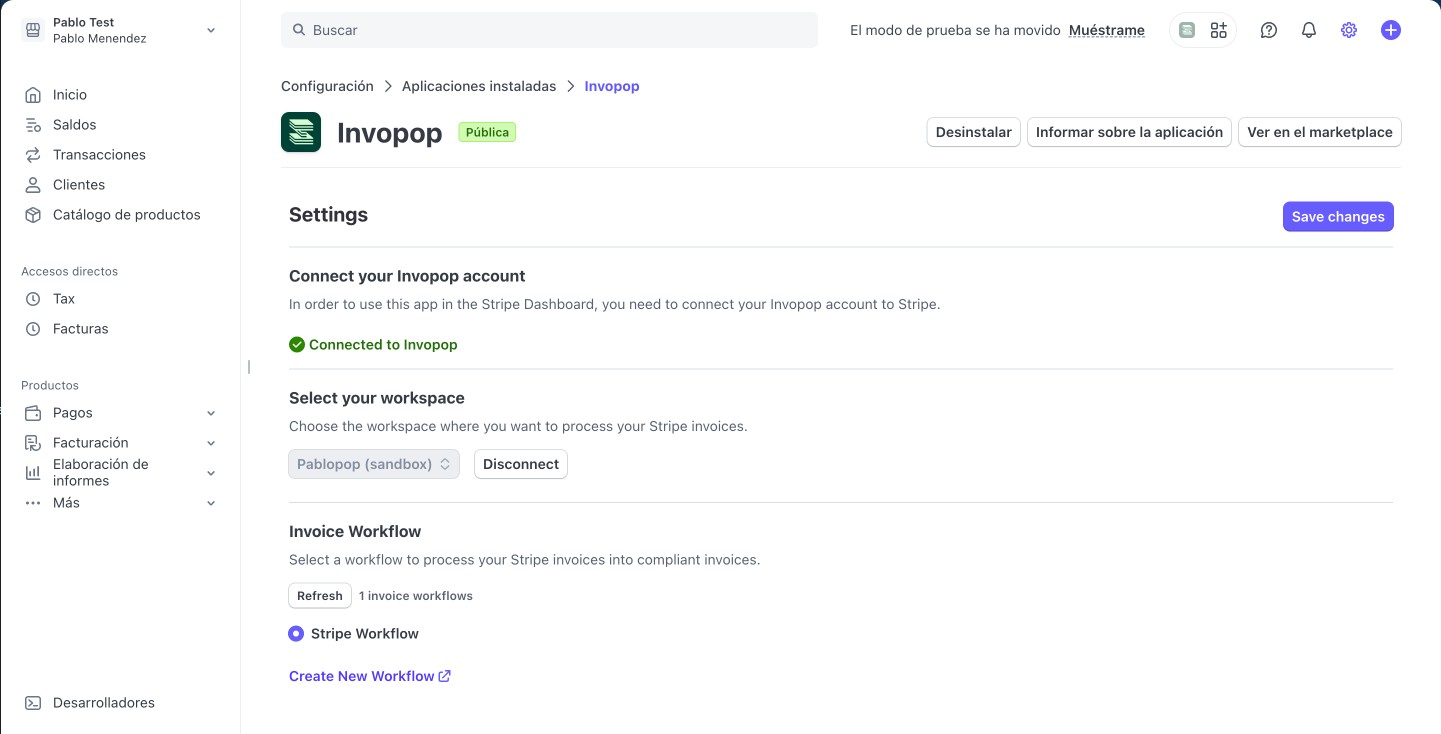Click the Invopop app icon in top bar
The height and width of the screenshot is (734, 1441).
(1187, 30)
